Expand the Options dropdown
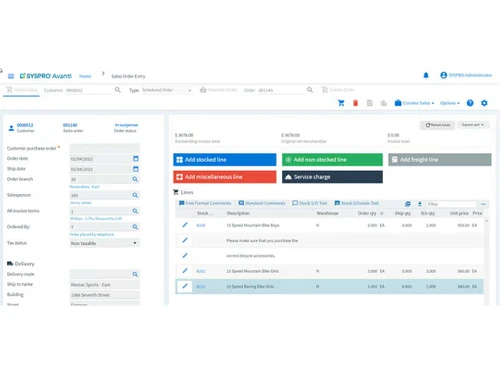This screenshot has width=500, height=375. click(x=450, y=103)
